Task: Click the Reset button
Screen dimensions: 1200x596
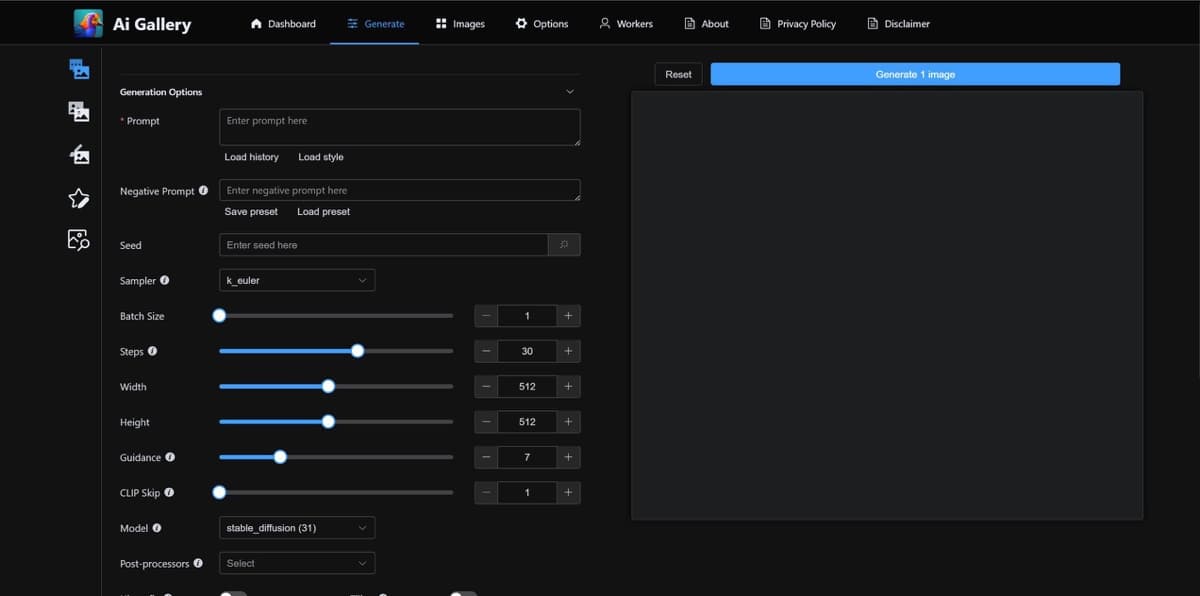Action: (678, 74)
